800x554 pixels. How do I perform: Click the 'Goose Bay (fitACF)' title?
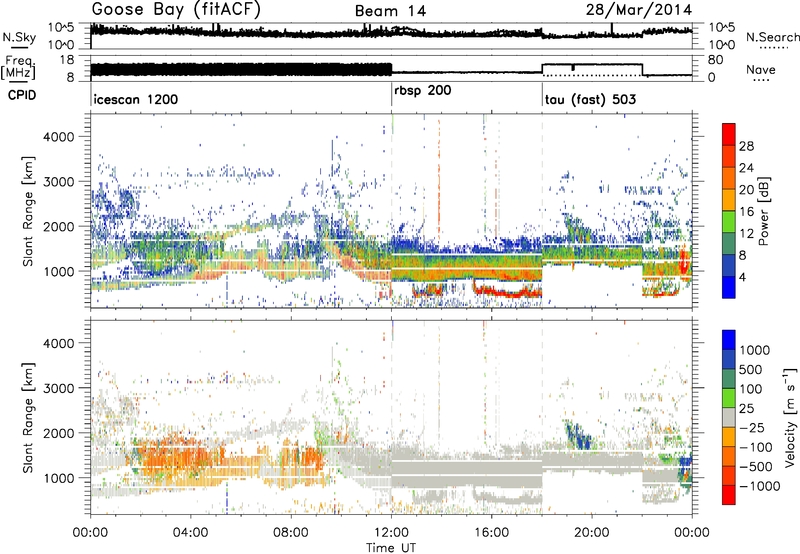177,10
